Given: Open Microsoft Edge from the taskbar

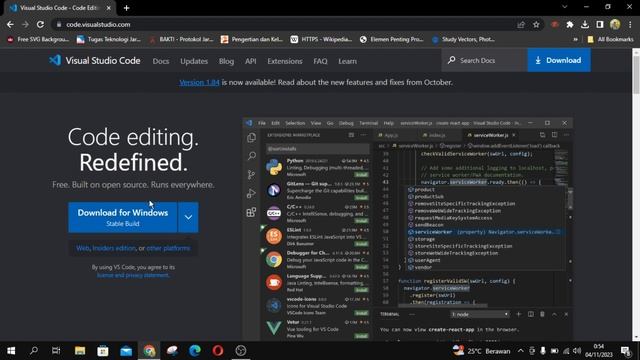Looking at the screenshot, I should (x=195, y=351).
